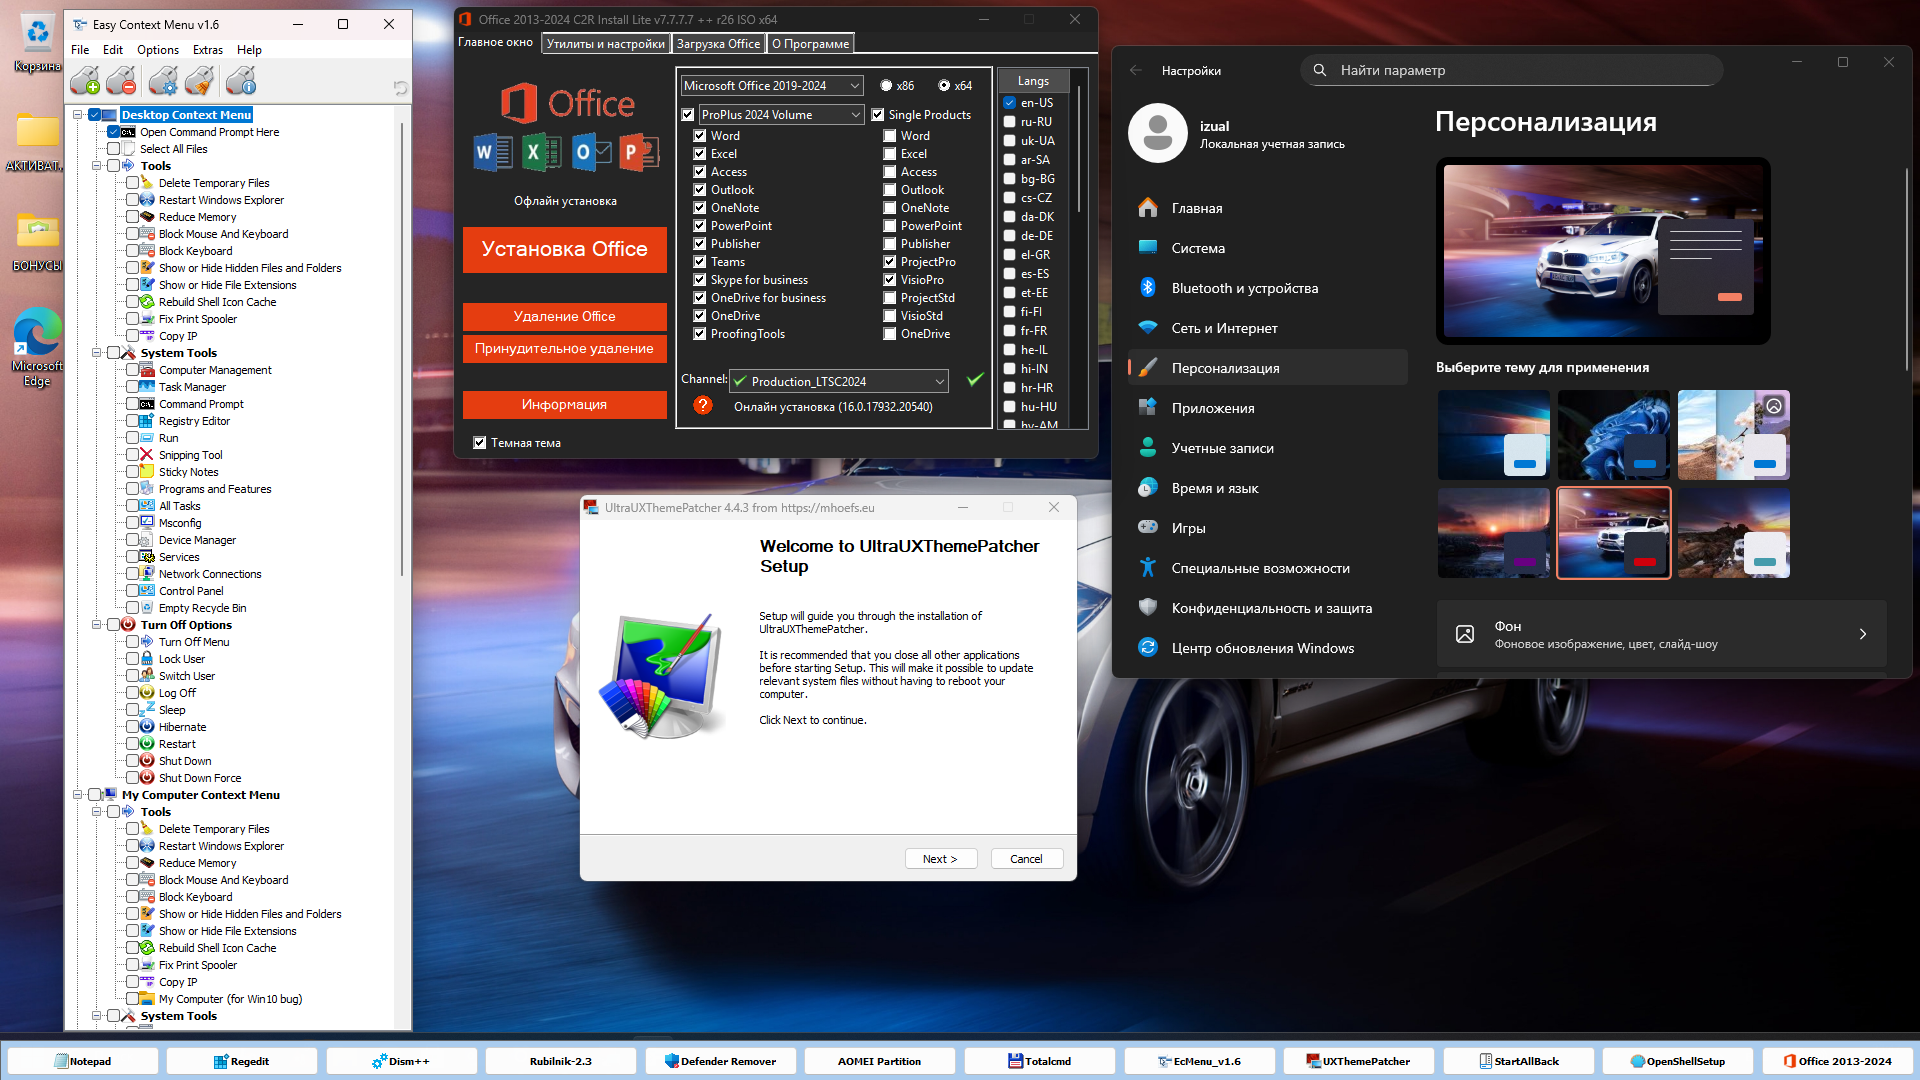Image resolution: width=1920 pixels, height=1080 pixels.
Task: Check the ru-RU language checkbox
Action: coord(1010,122)
